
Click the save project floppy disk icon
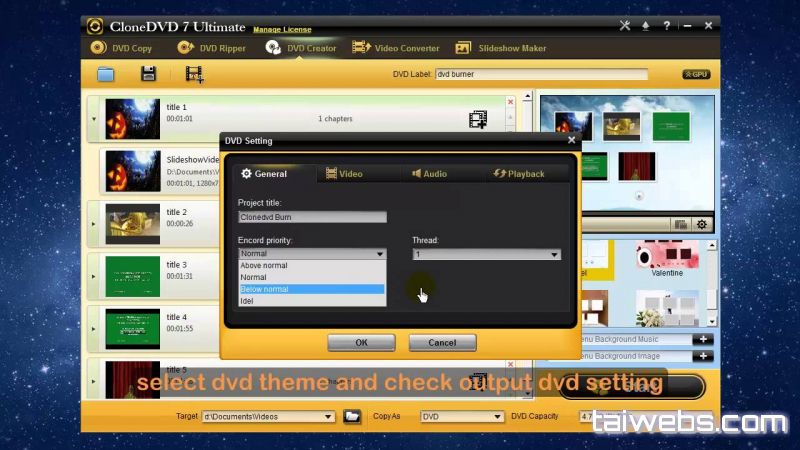pos(148,74)
